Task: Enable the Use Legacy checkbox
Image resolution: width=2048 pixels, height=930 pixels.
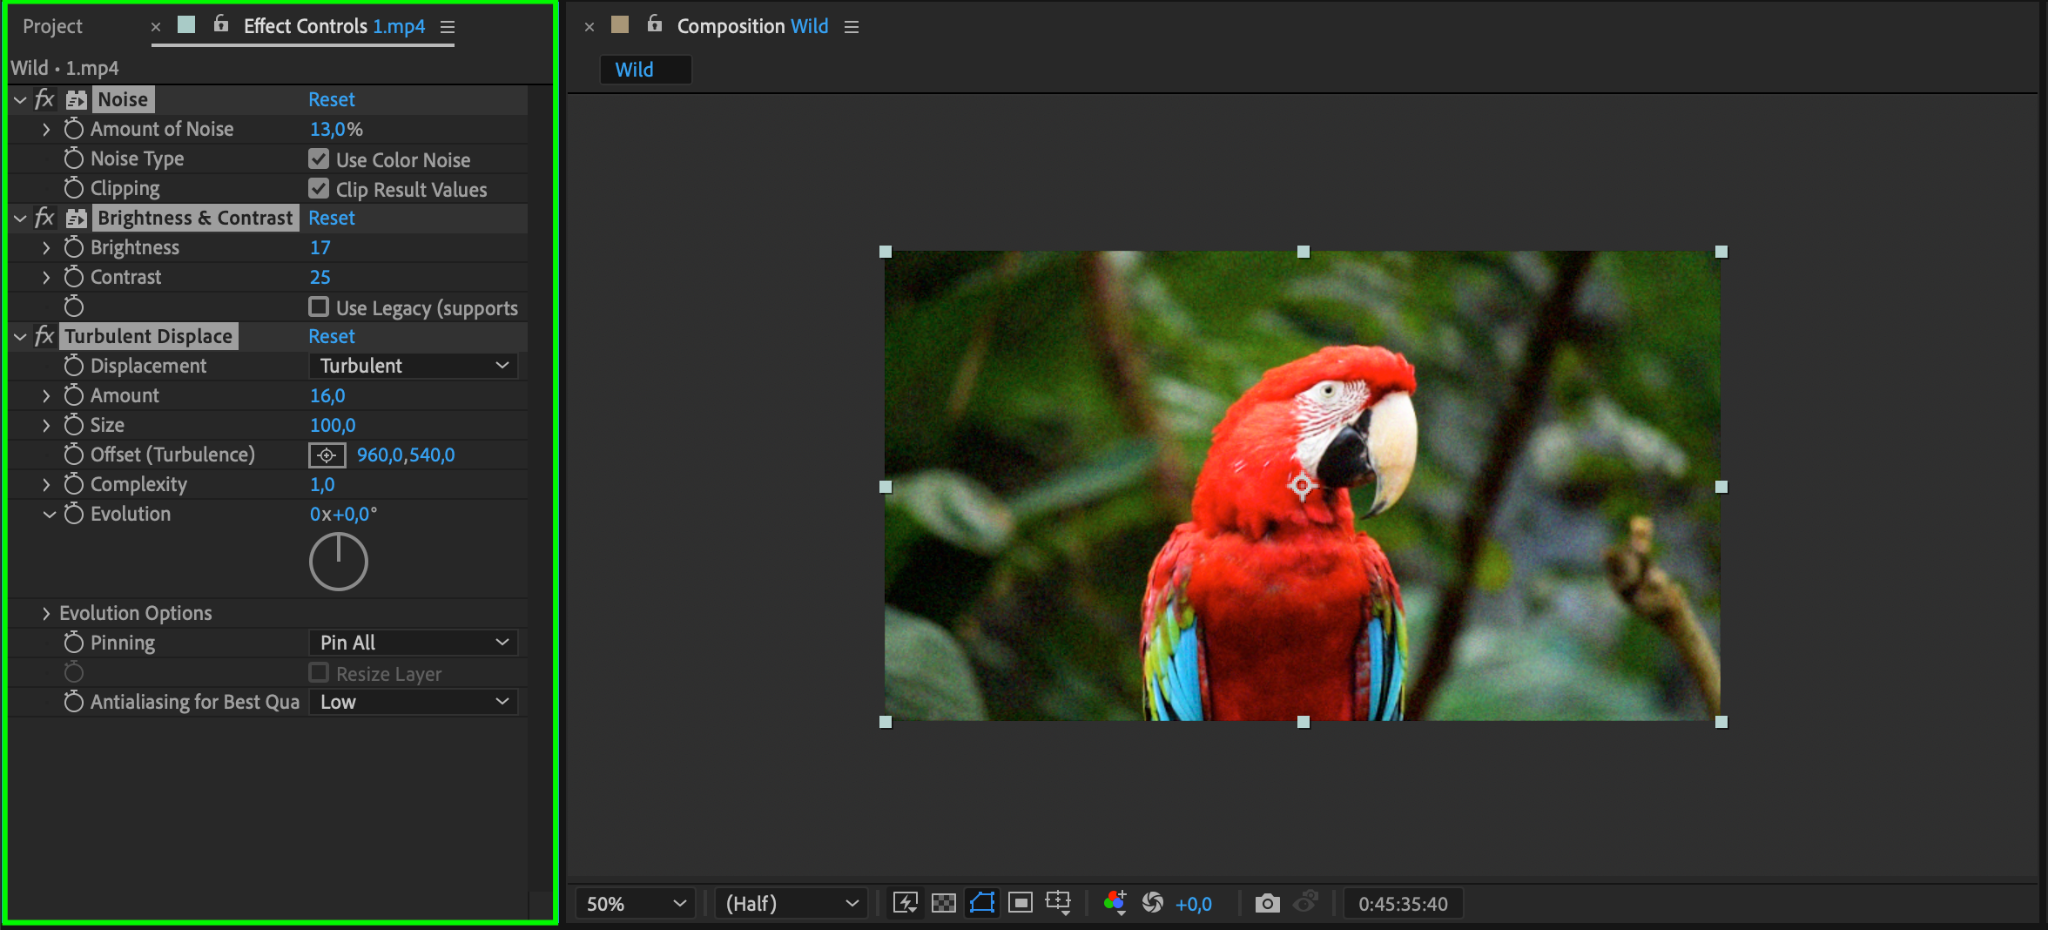Action: point(319,307)
